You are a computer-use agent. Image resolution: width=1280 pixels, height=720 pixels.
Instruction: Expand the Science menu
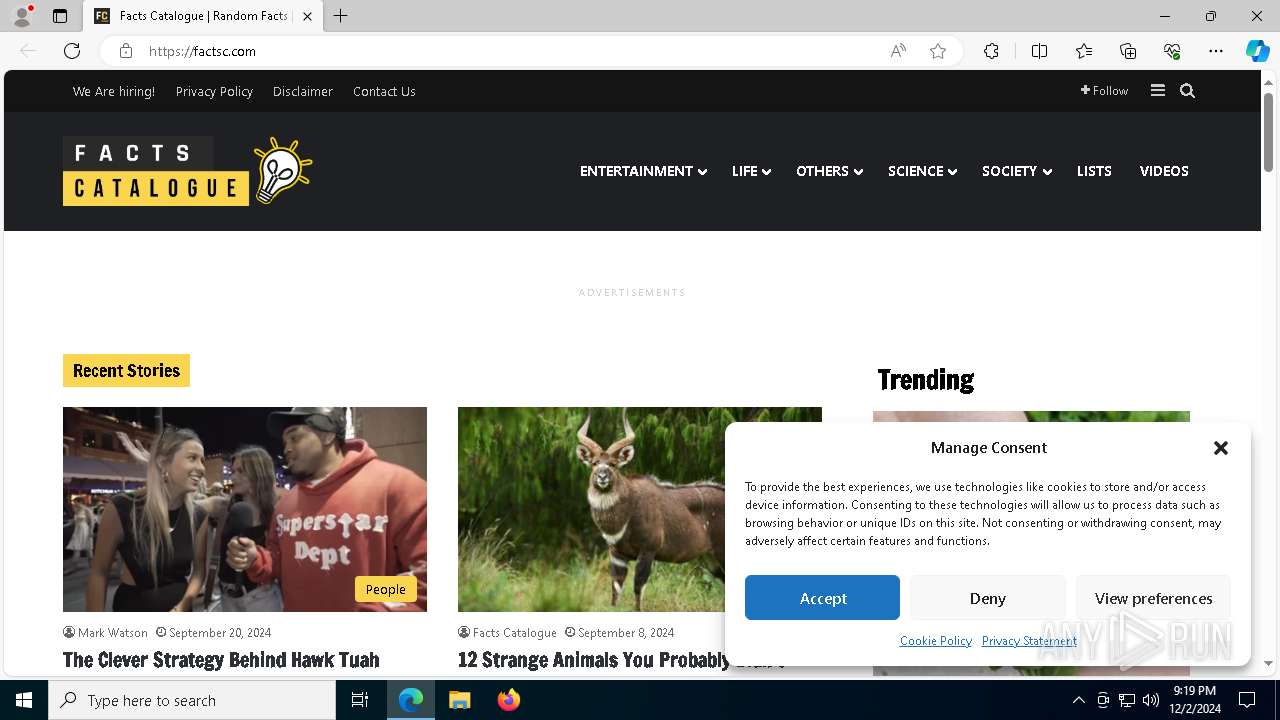(922, 171)
